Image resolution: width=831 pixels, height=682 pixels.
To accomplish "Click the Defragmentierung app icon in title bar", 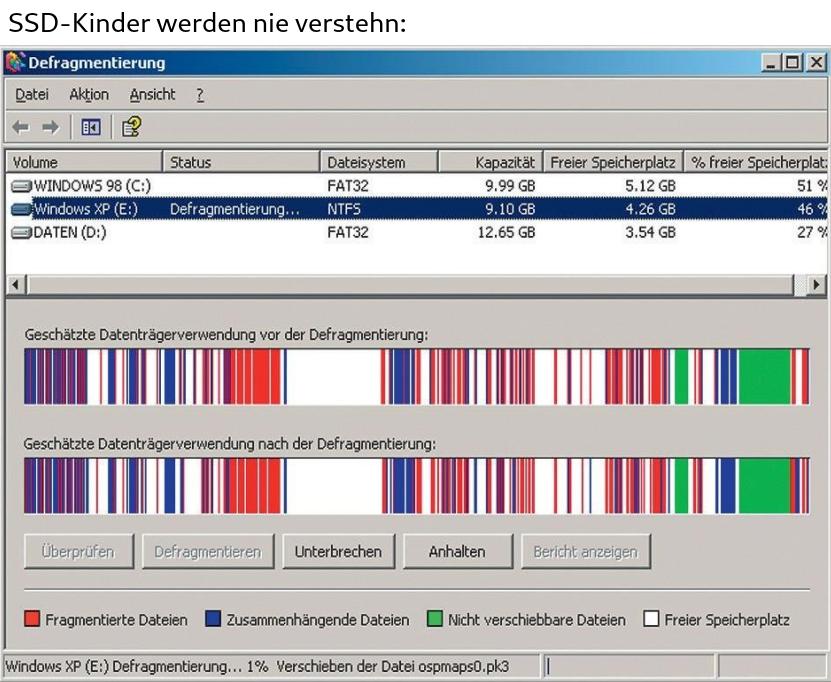I will click(15, 63).
